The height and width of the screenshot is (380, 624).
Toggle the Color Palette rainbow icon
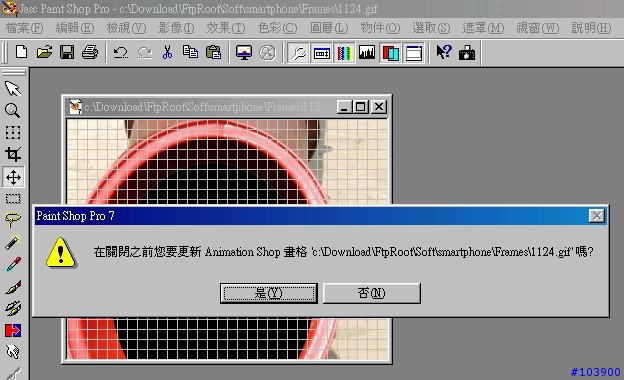tap(344, 53)
